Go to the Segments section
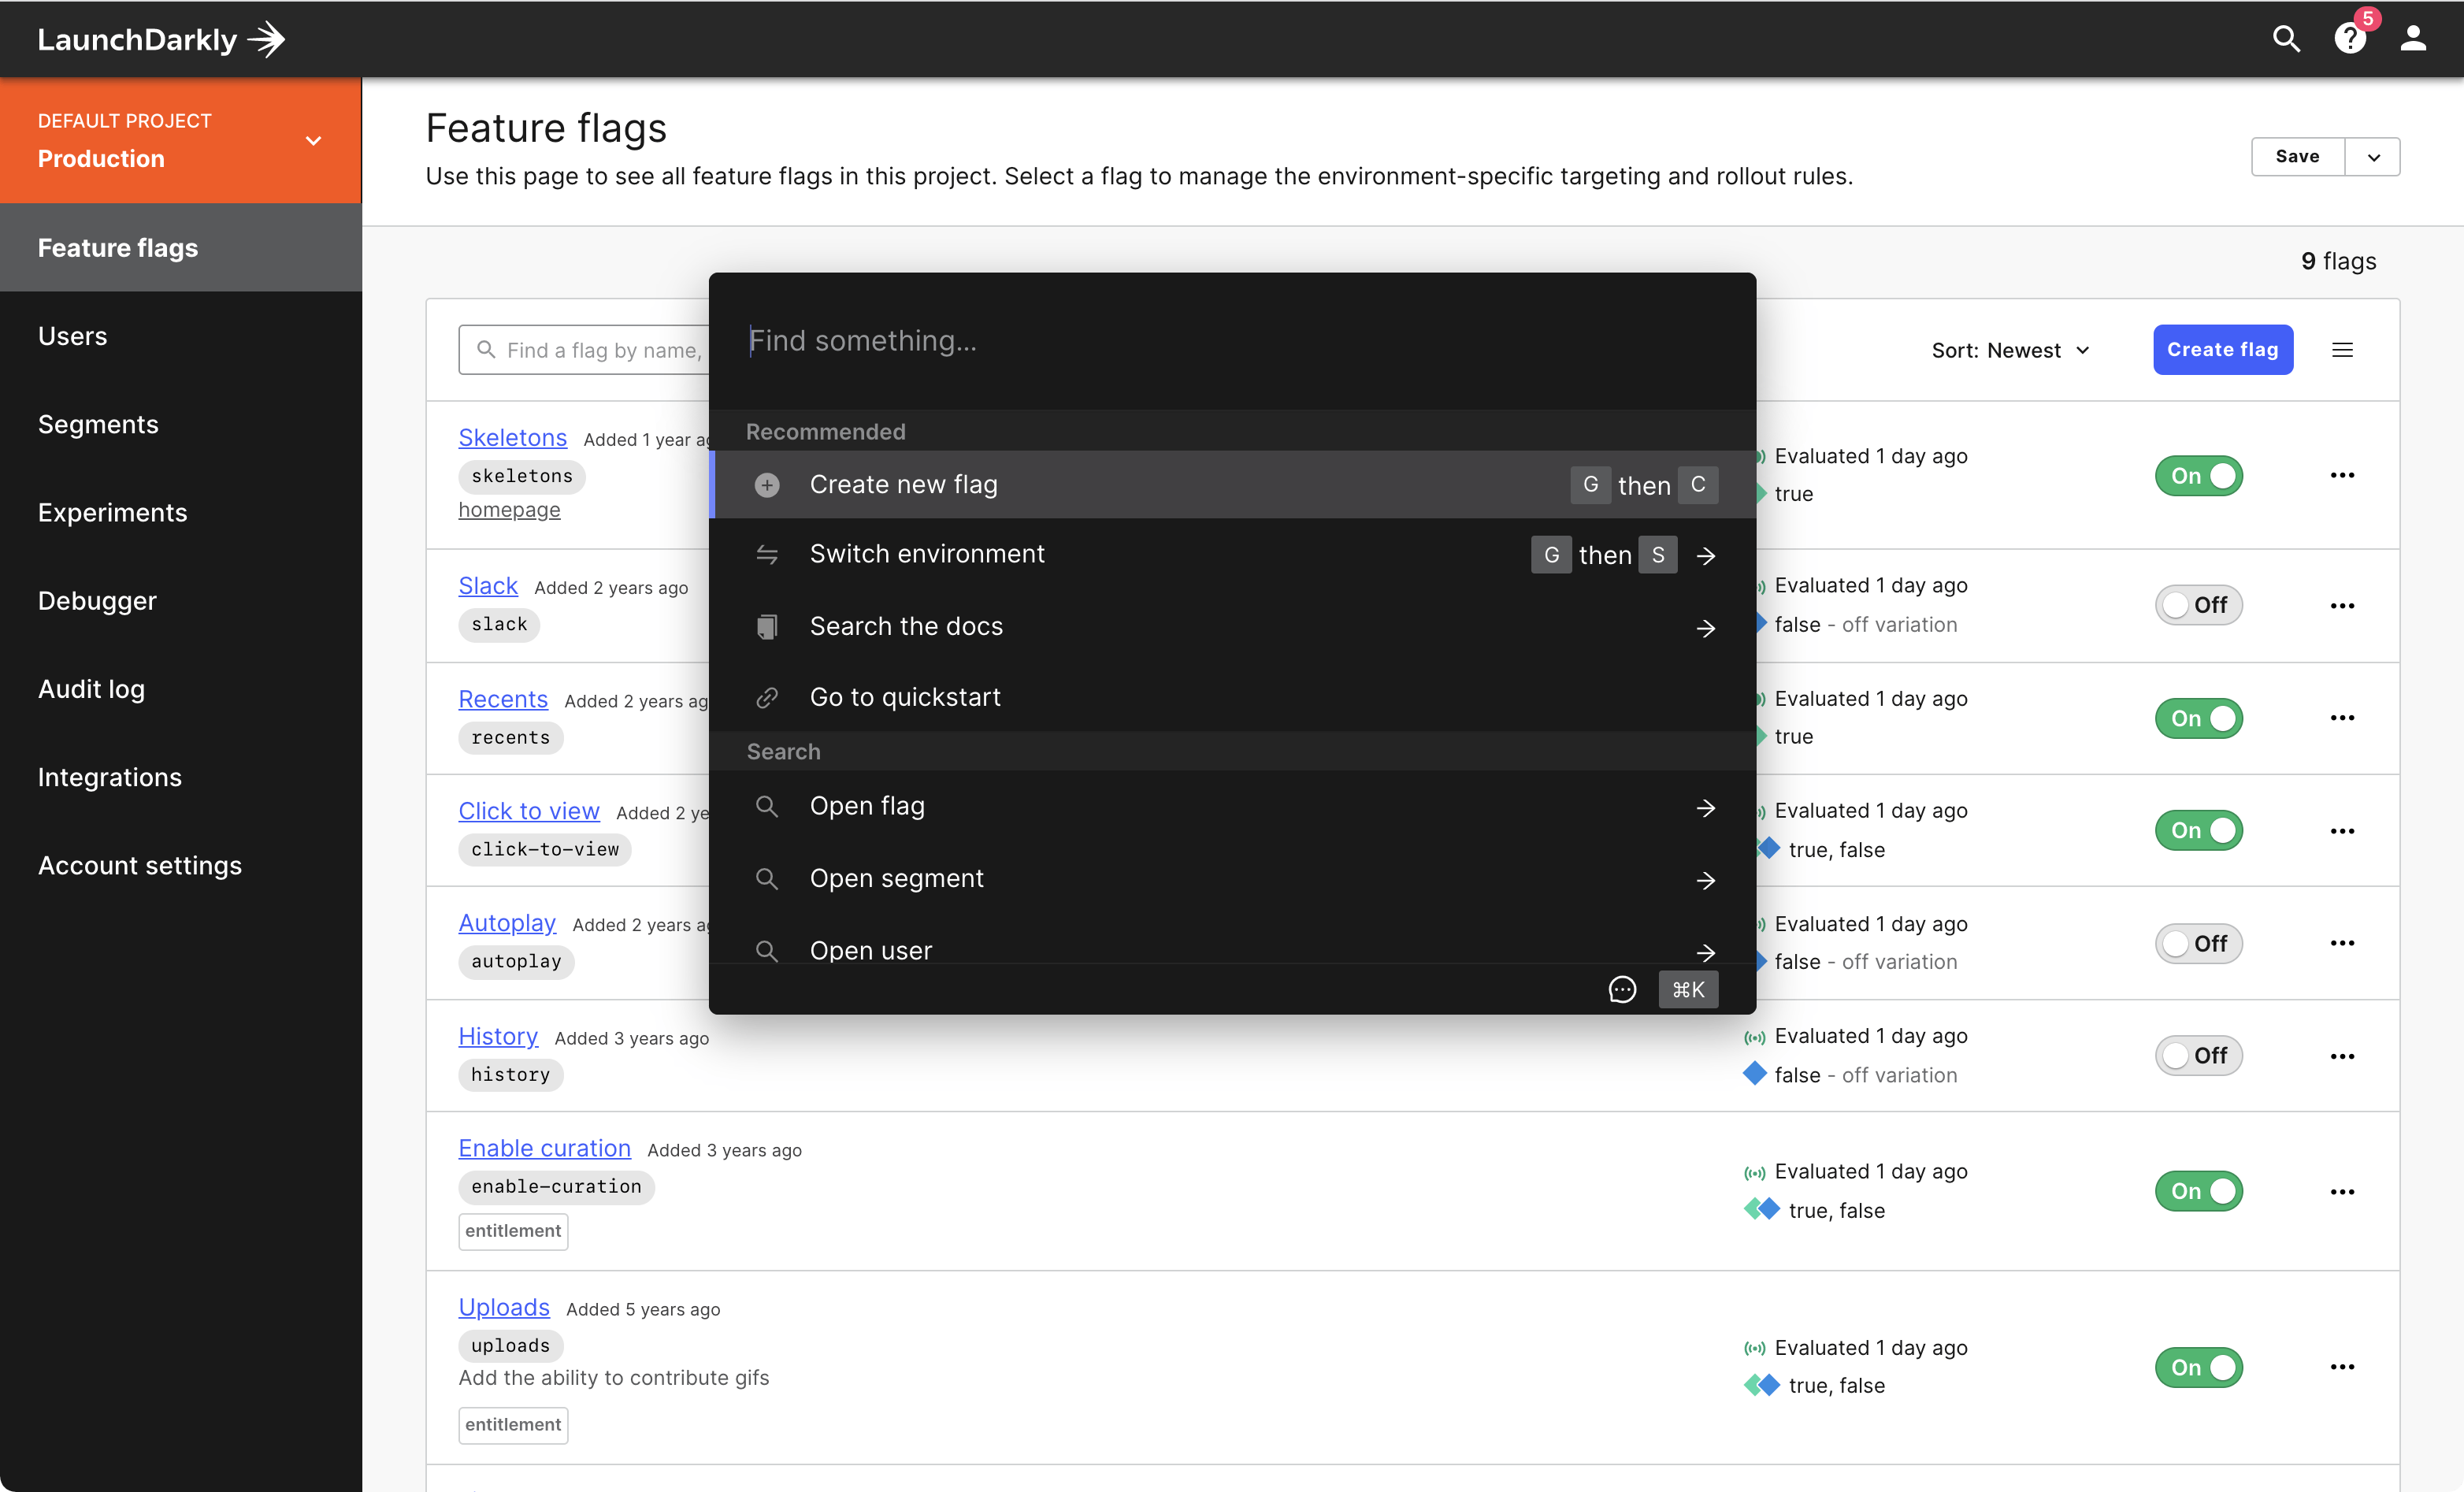Viewport: 2464px width, 1492px height. [x=98, y=424]
